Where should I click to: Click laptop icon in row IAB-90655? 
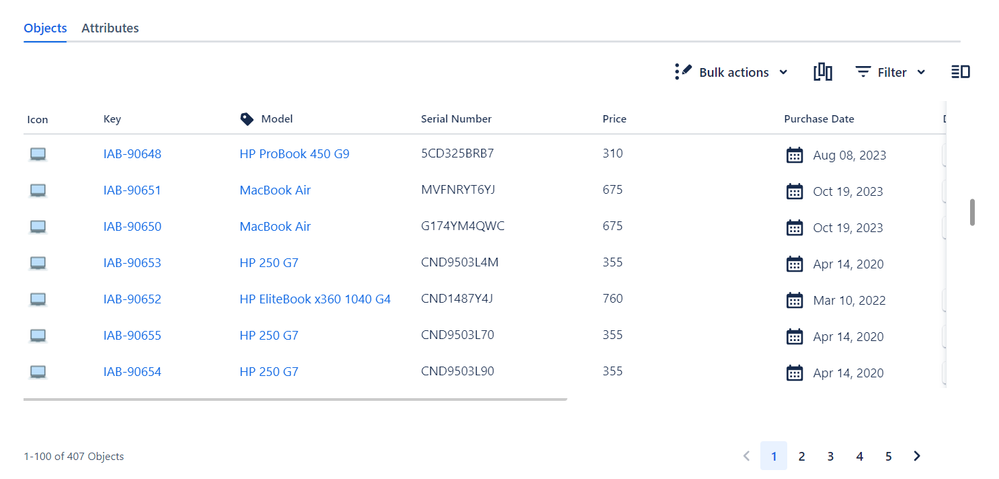click(x=38, y=336)
